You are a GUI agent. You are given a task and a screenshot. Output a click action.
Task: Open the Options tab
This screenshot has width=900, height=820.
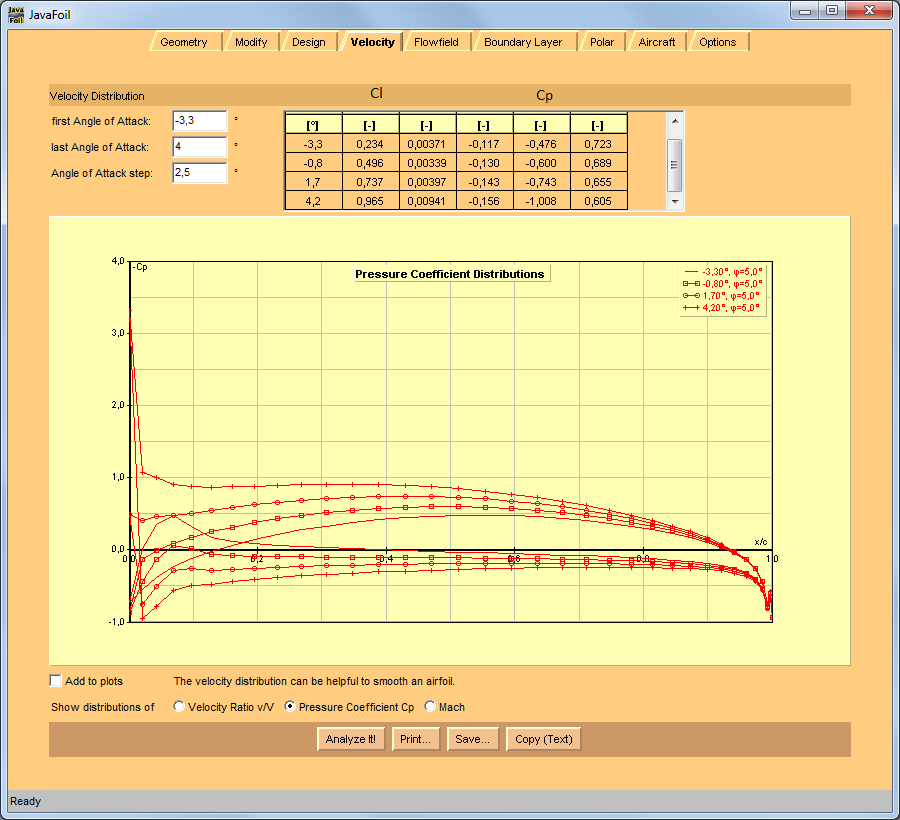click(717, 42)
